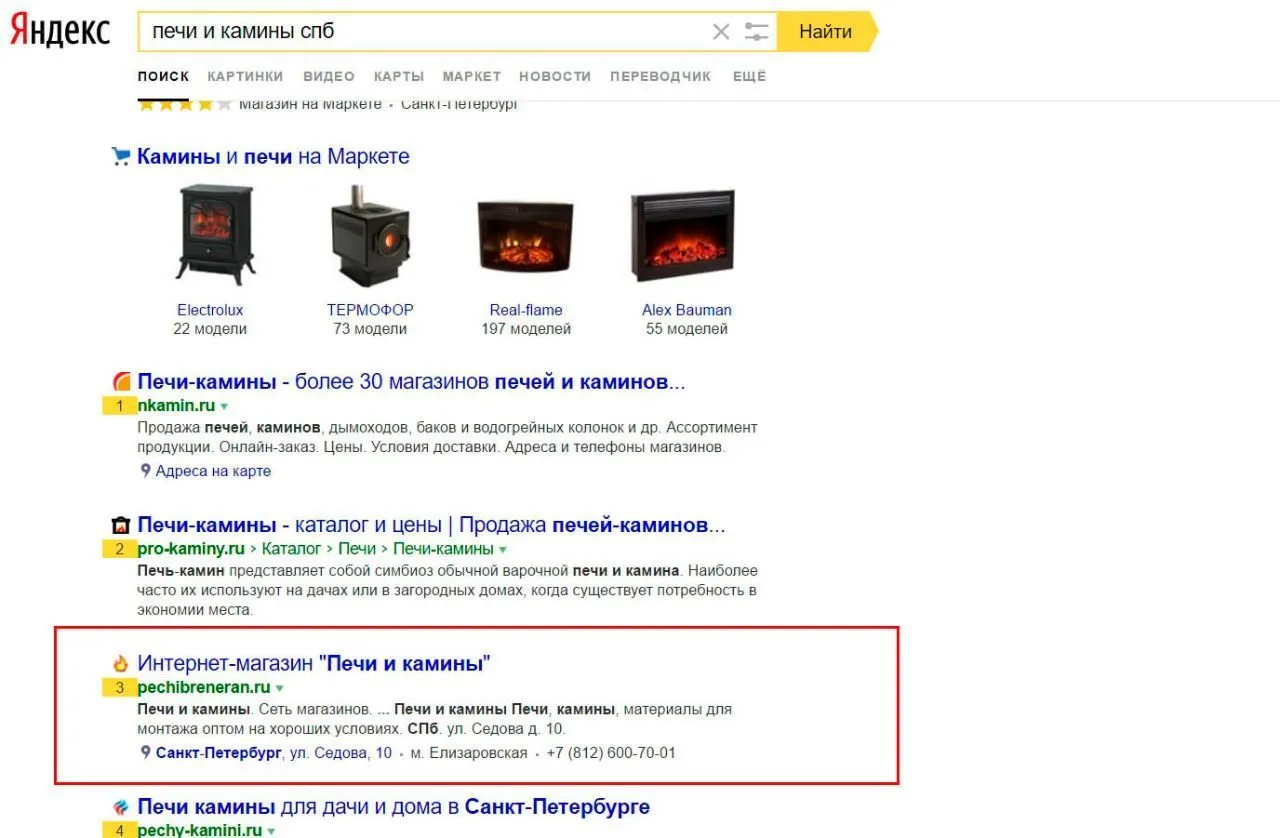This screenshot has height=838, width=1280.
Task: Open search settings sliders icon
Action: [758, 32]
